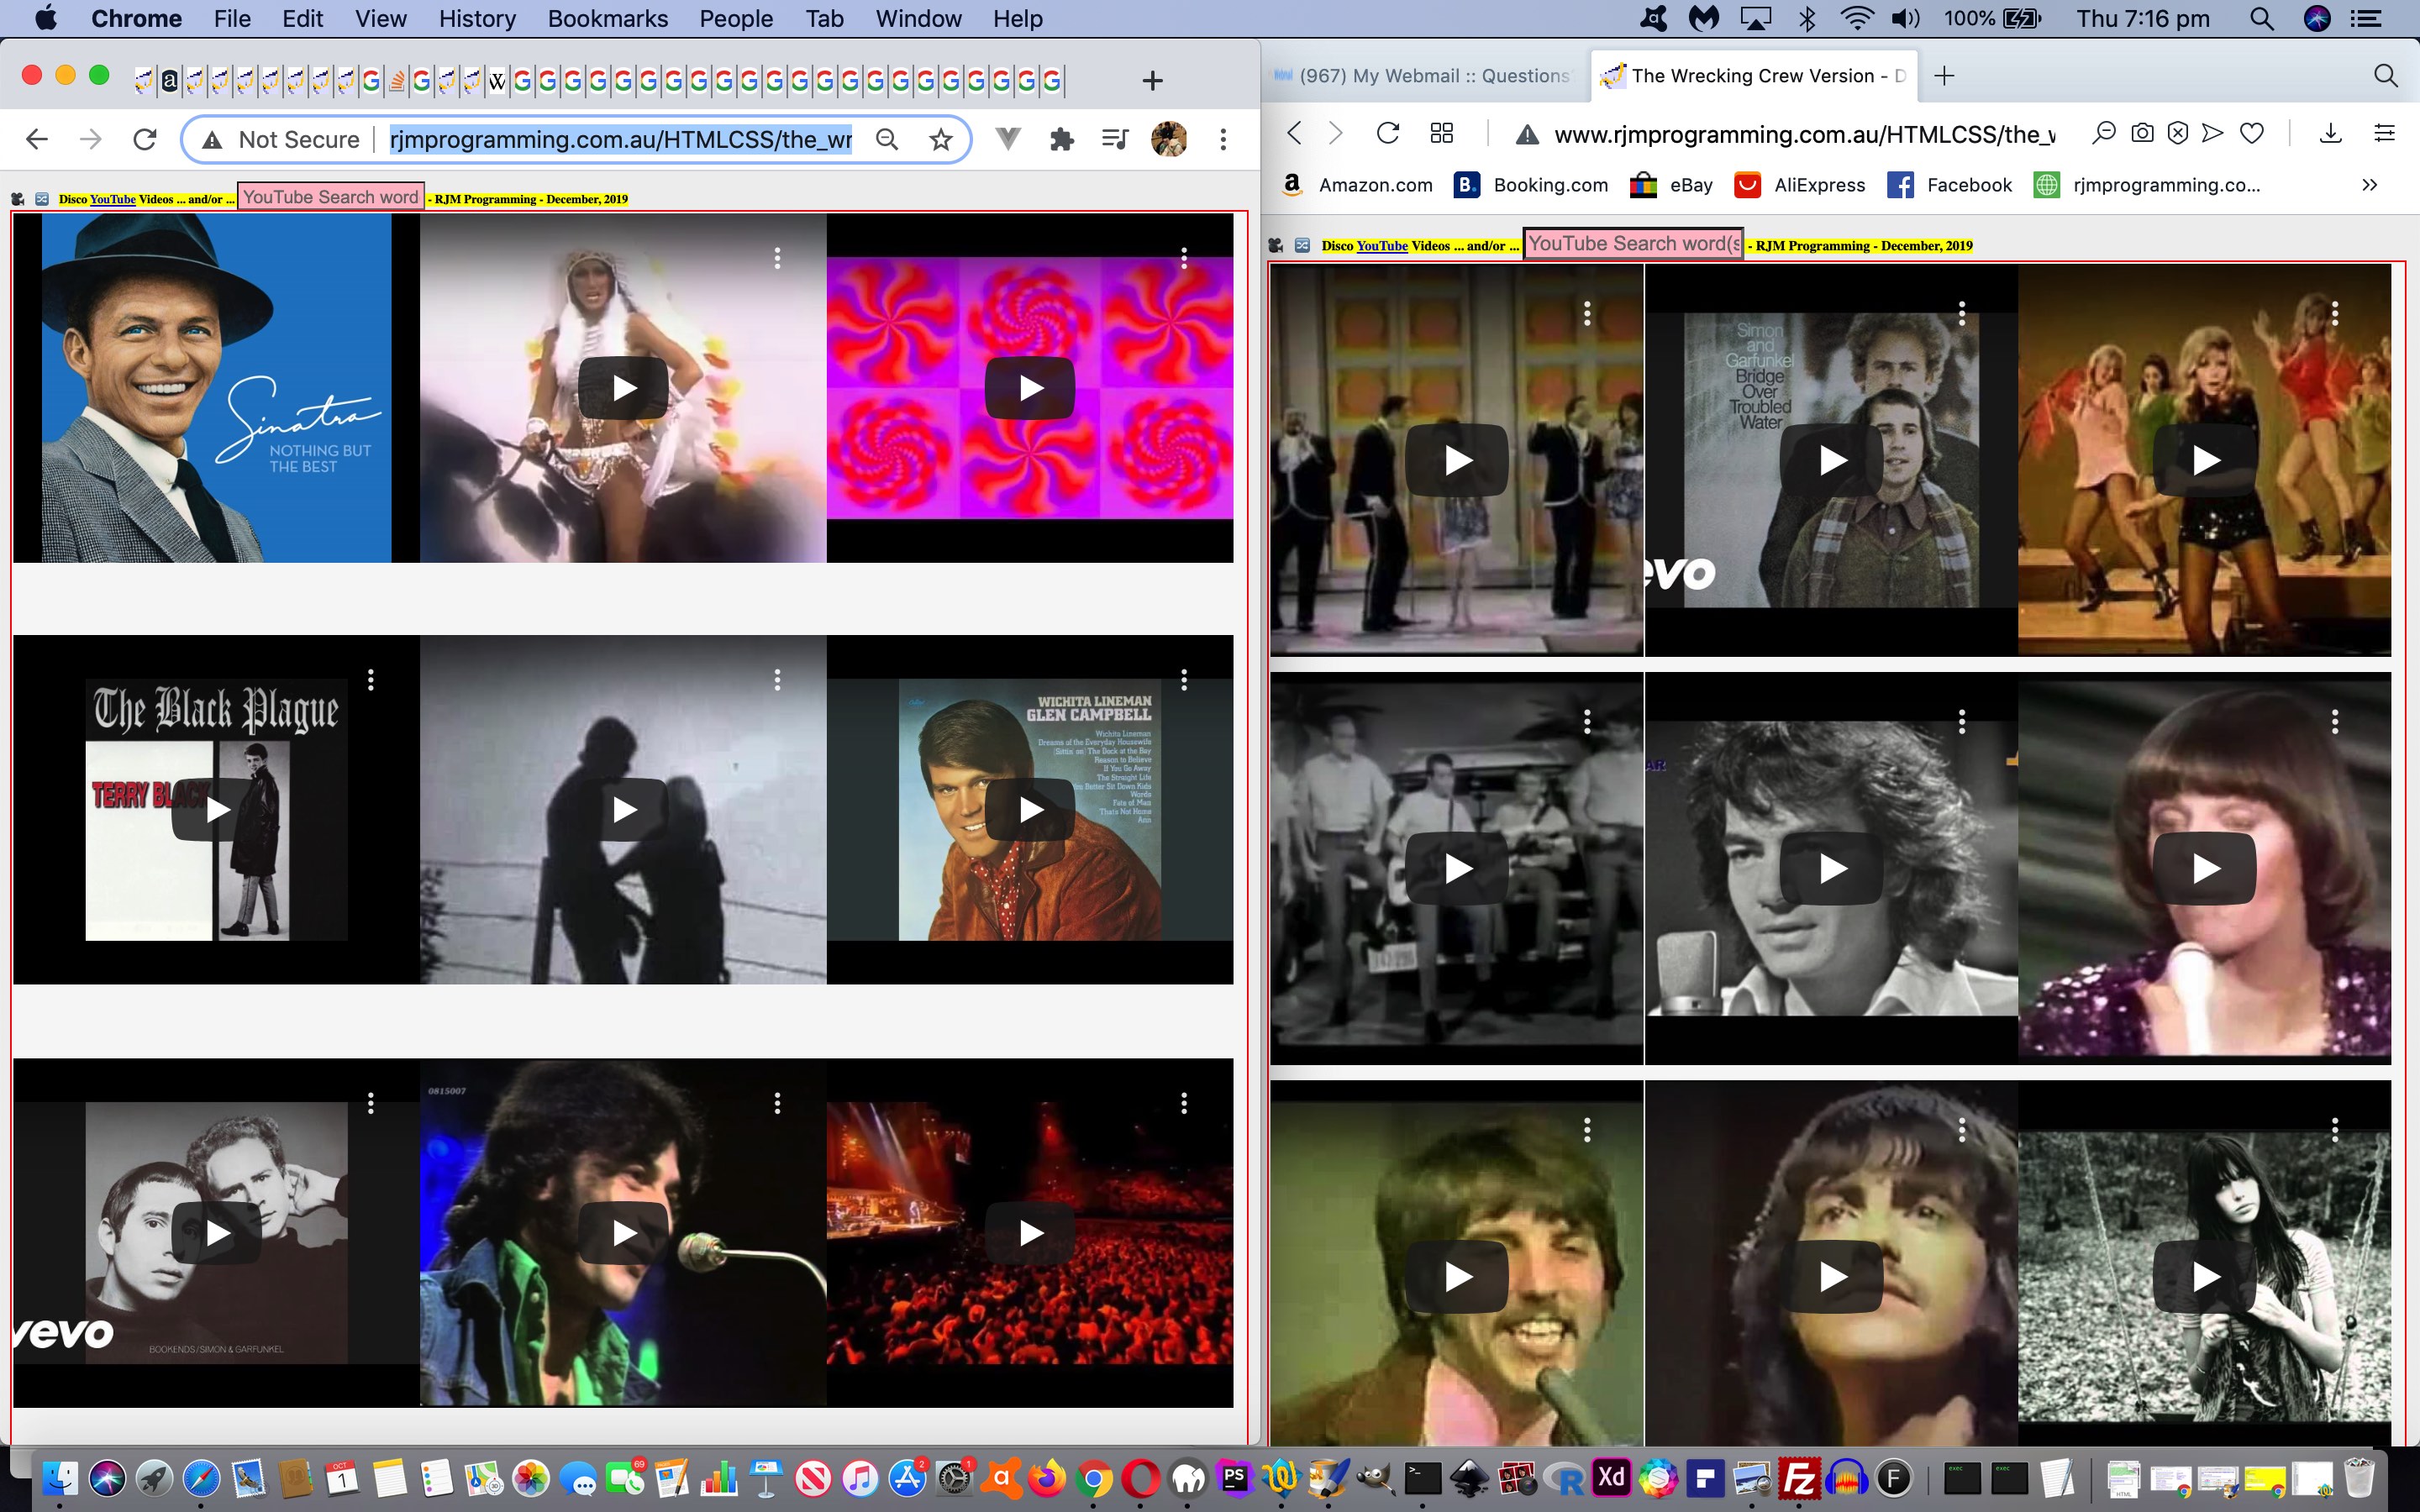
Task: Play The Black Plague Terry Black video
Action: pyautogui.click(x=216, y=810)
